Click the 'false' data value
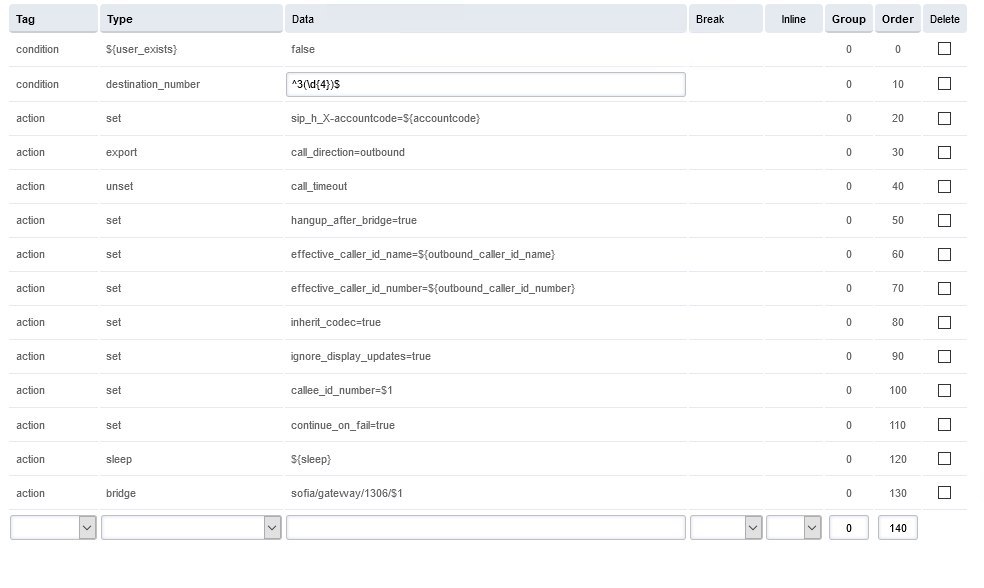This screenshot has height=588, width=984. (x=302, y=49)
